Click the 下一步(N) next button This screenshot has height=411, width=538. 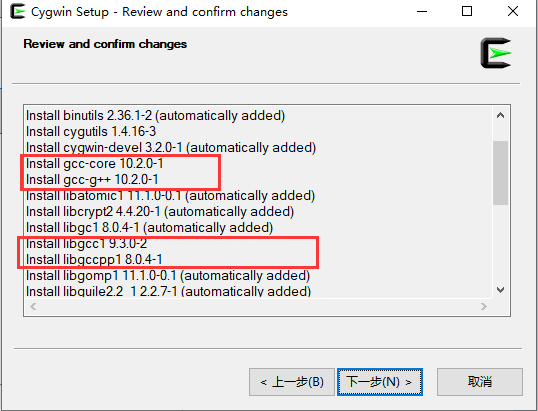pos(379,382)
